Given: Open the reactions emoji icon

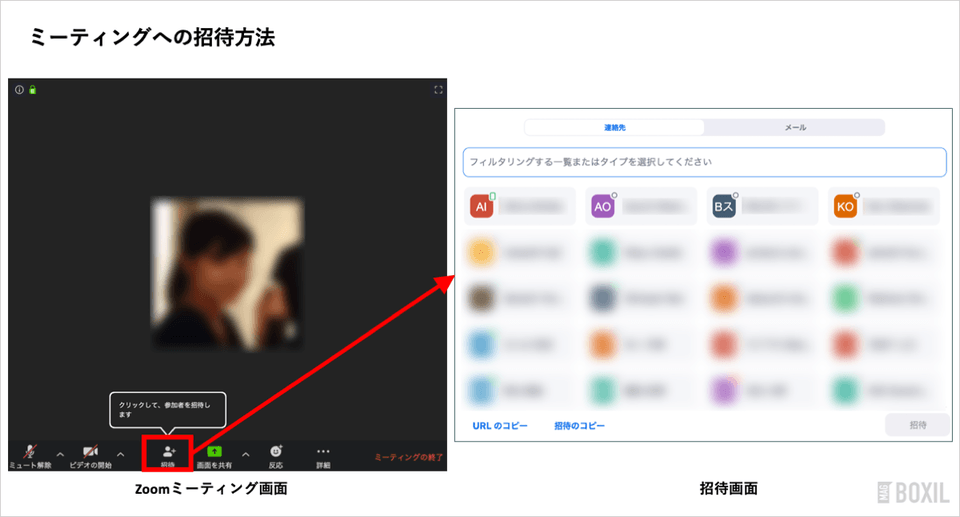Looking at the screenshot, I should coord(276,451).
